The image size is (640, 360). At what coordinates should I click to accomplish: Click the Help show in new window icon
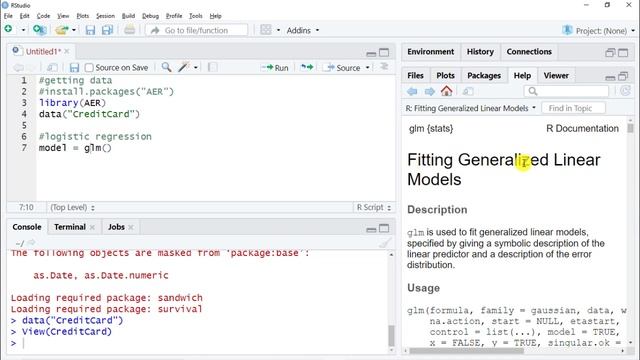click(x=468, y=91)
